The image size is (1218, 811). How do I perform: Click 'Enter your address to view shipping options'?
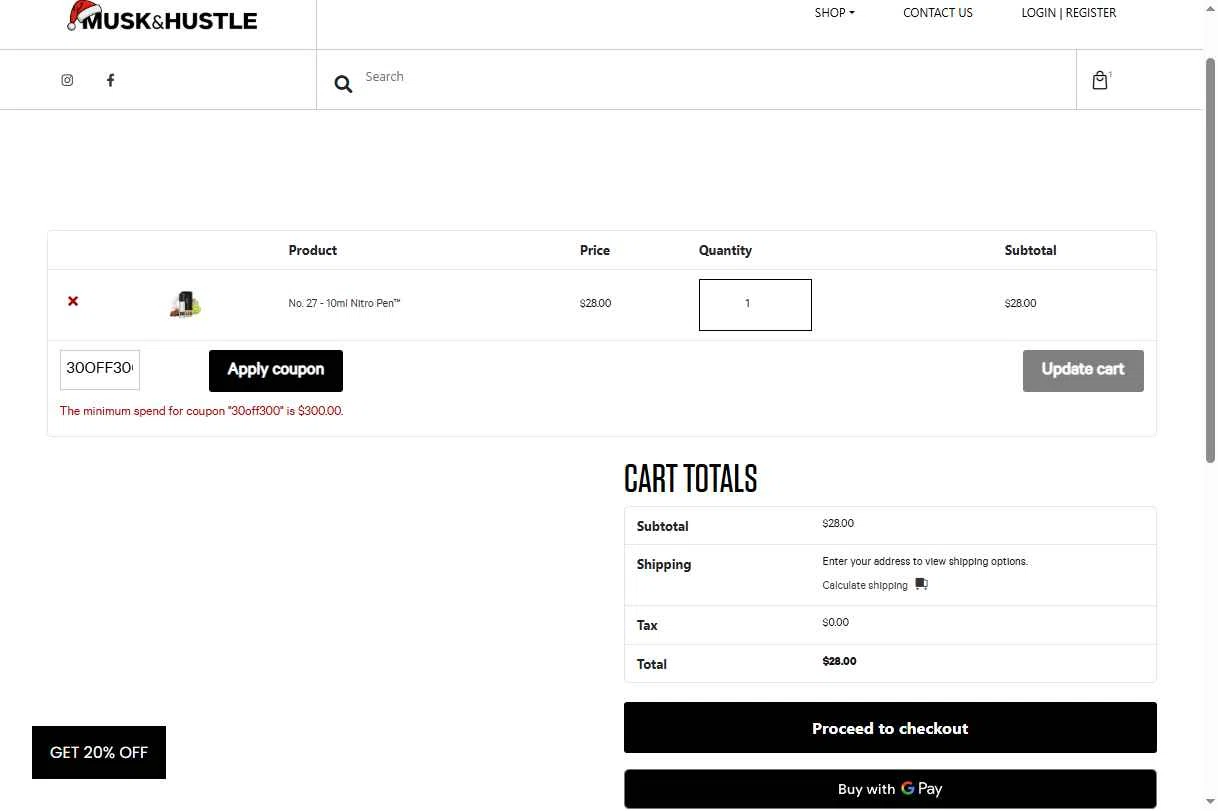pyautogui.click(x=925, y=562)
